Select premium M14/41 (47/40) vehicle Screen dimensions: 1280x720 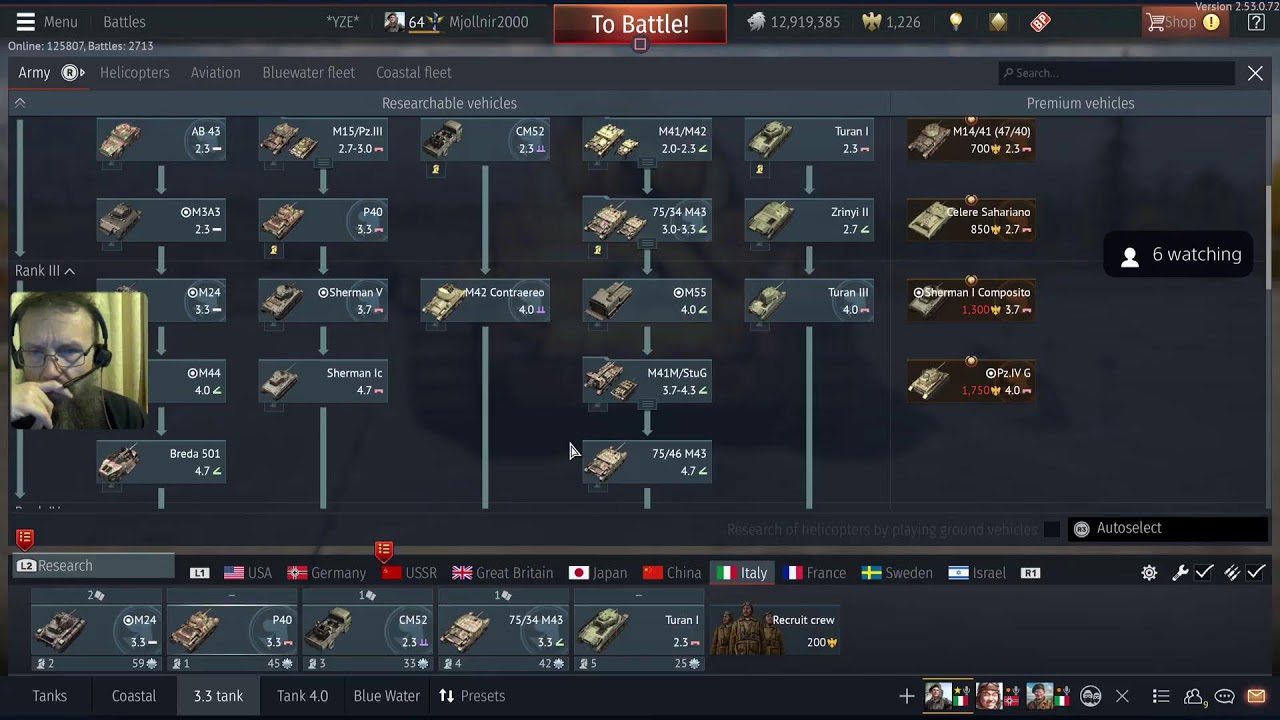pyautogui.click(x=971, y=140)
